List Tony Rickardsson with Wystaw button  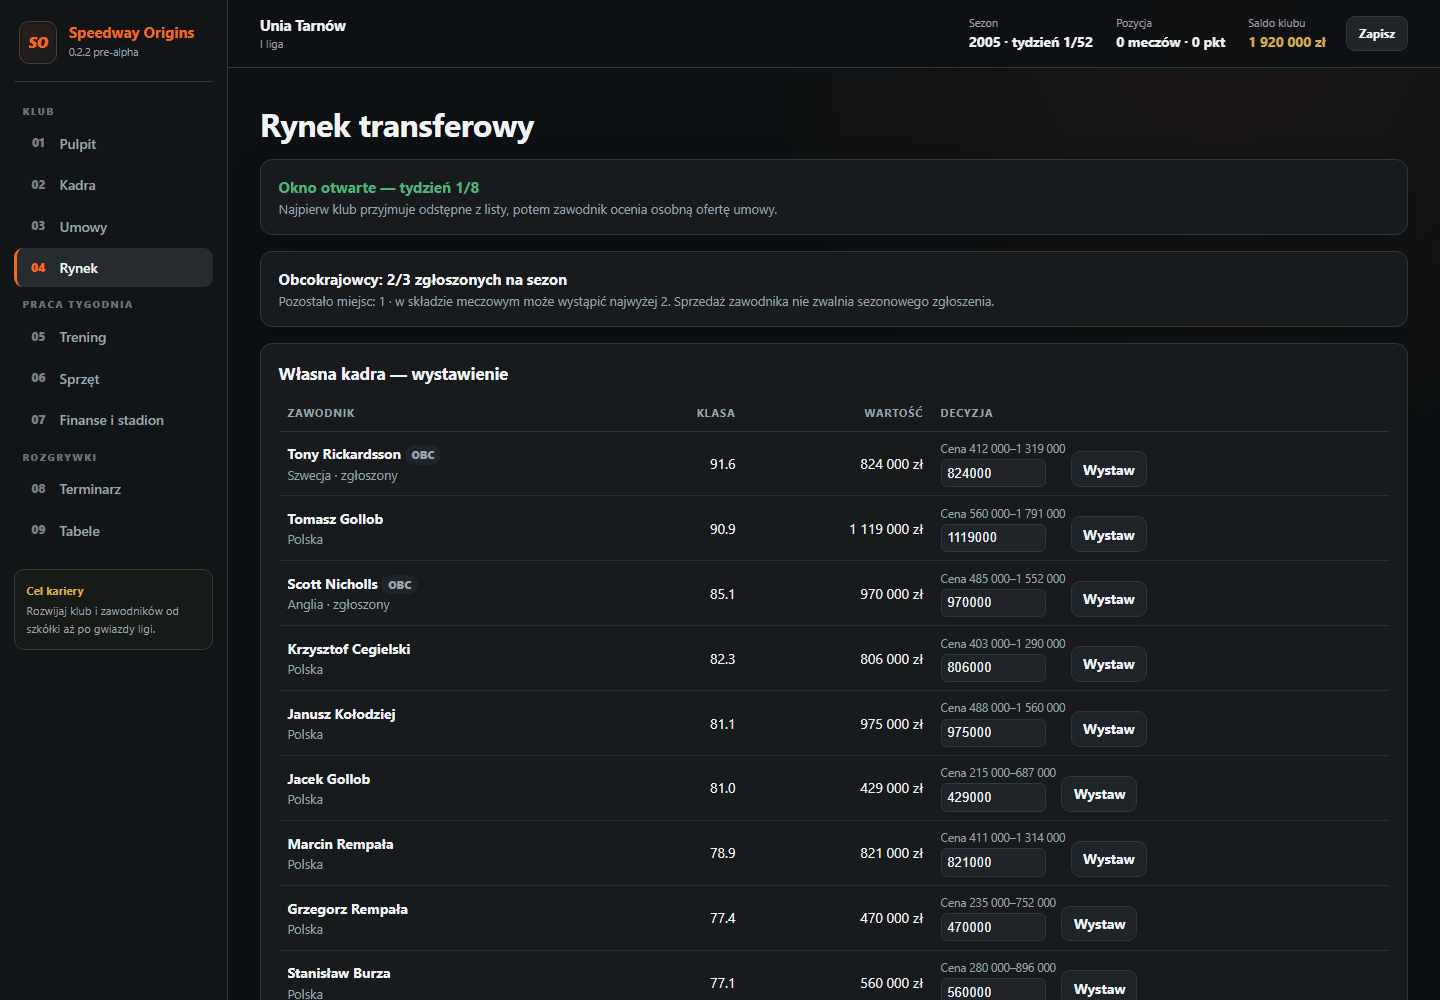(x=1108, y=470)
